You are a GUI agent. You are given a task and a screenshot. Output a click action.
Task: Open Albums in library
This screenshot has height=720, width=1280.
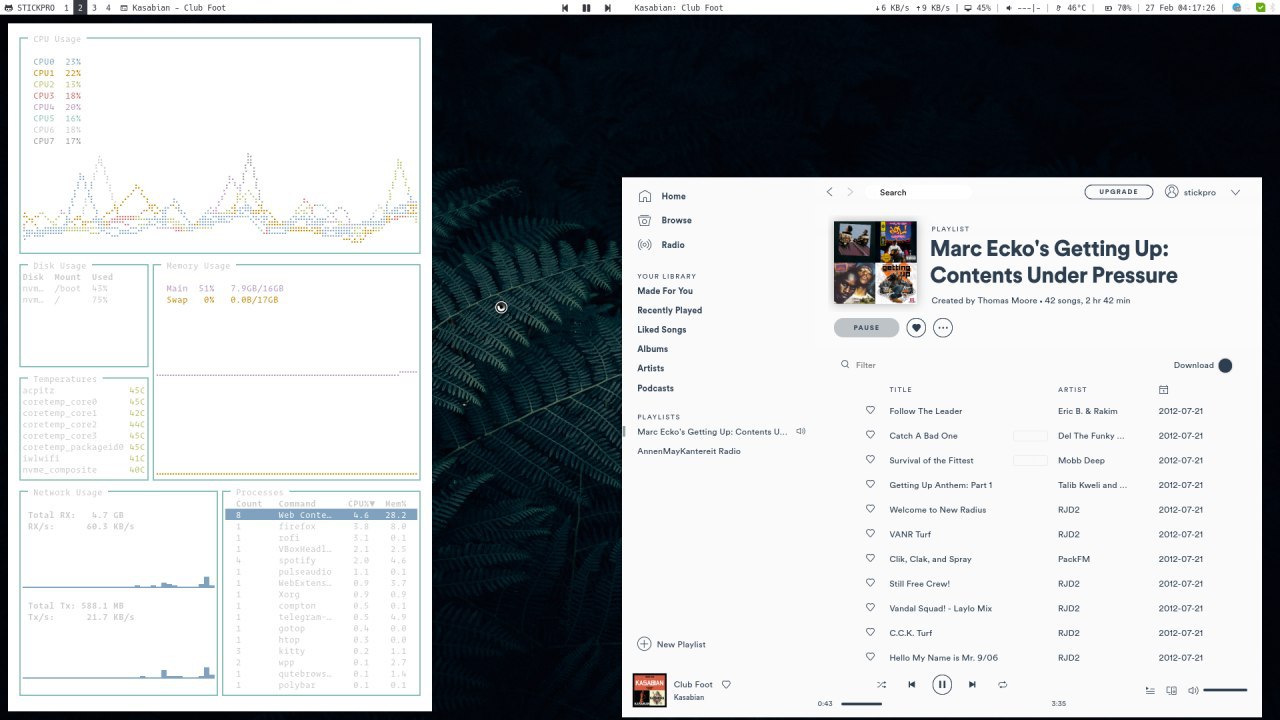pos(653,349)
